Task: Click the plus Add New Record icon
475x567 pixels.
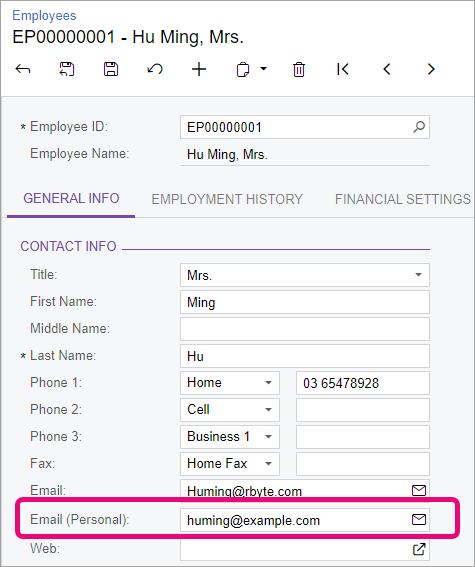Action: 199,69
